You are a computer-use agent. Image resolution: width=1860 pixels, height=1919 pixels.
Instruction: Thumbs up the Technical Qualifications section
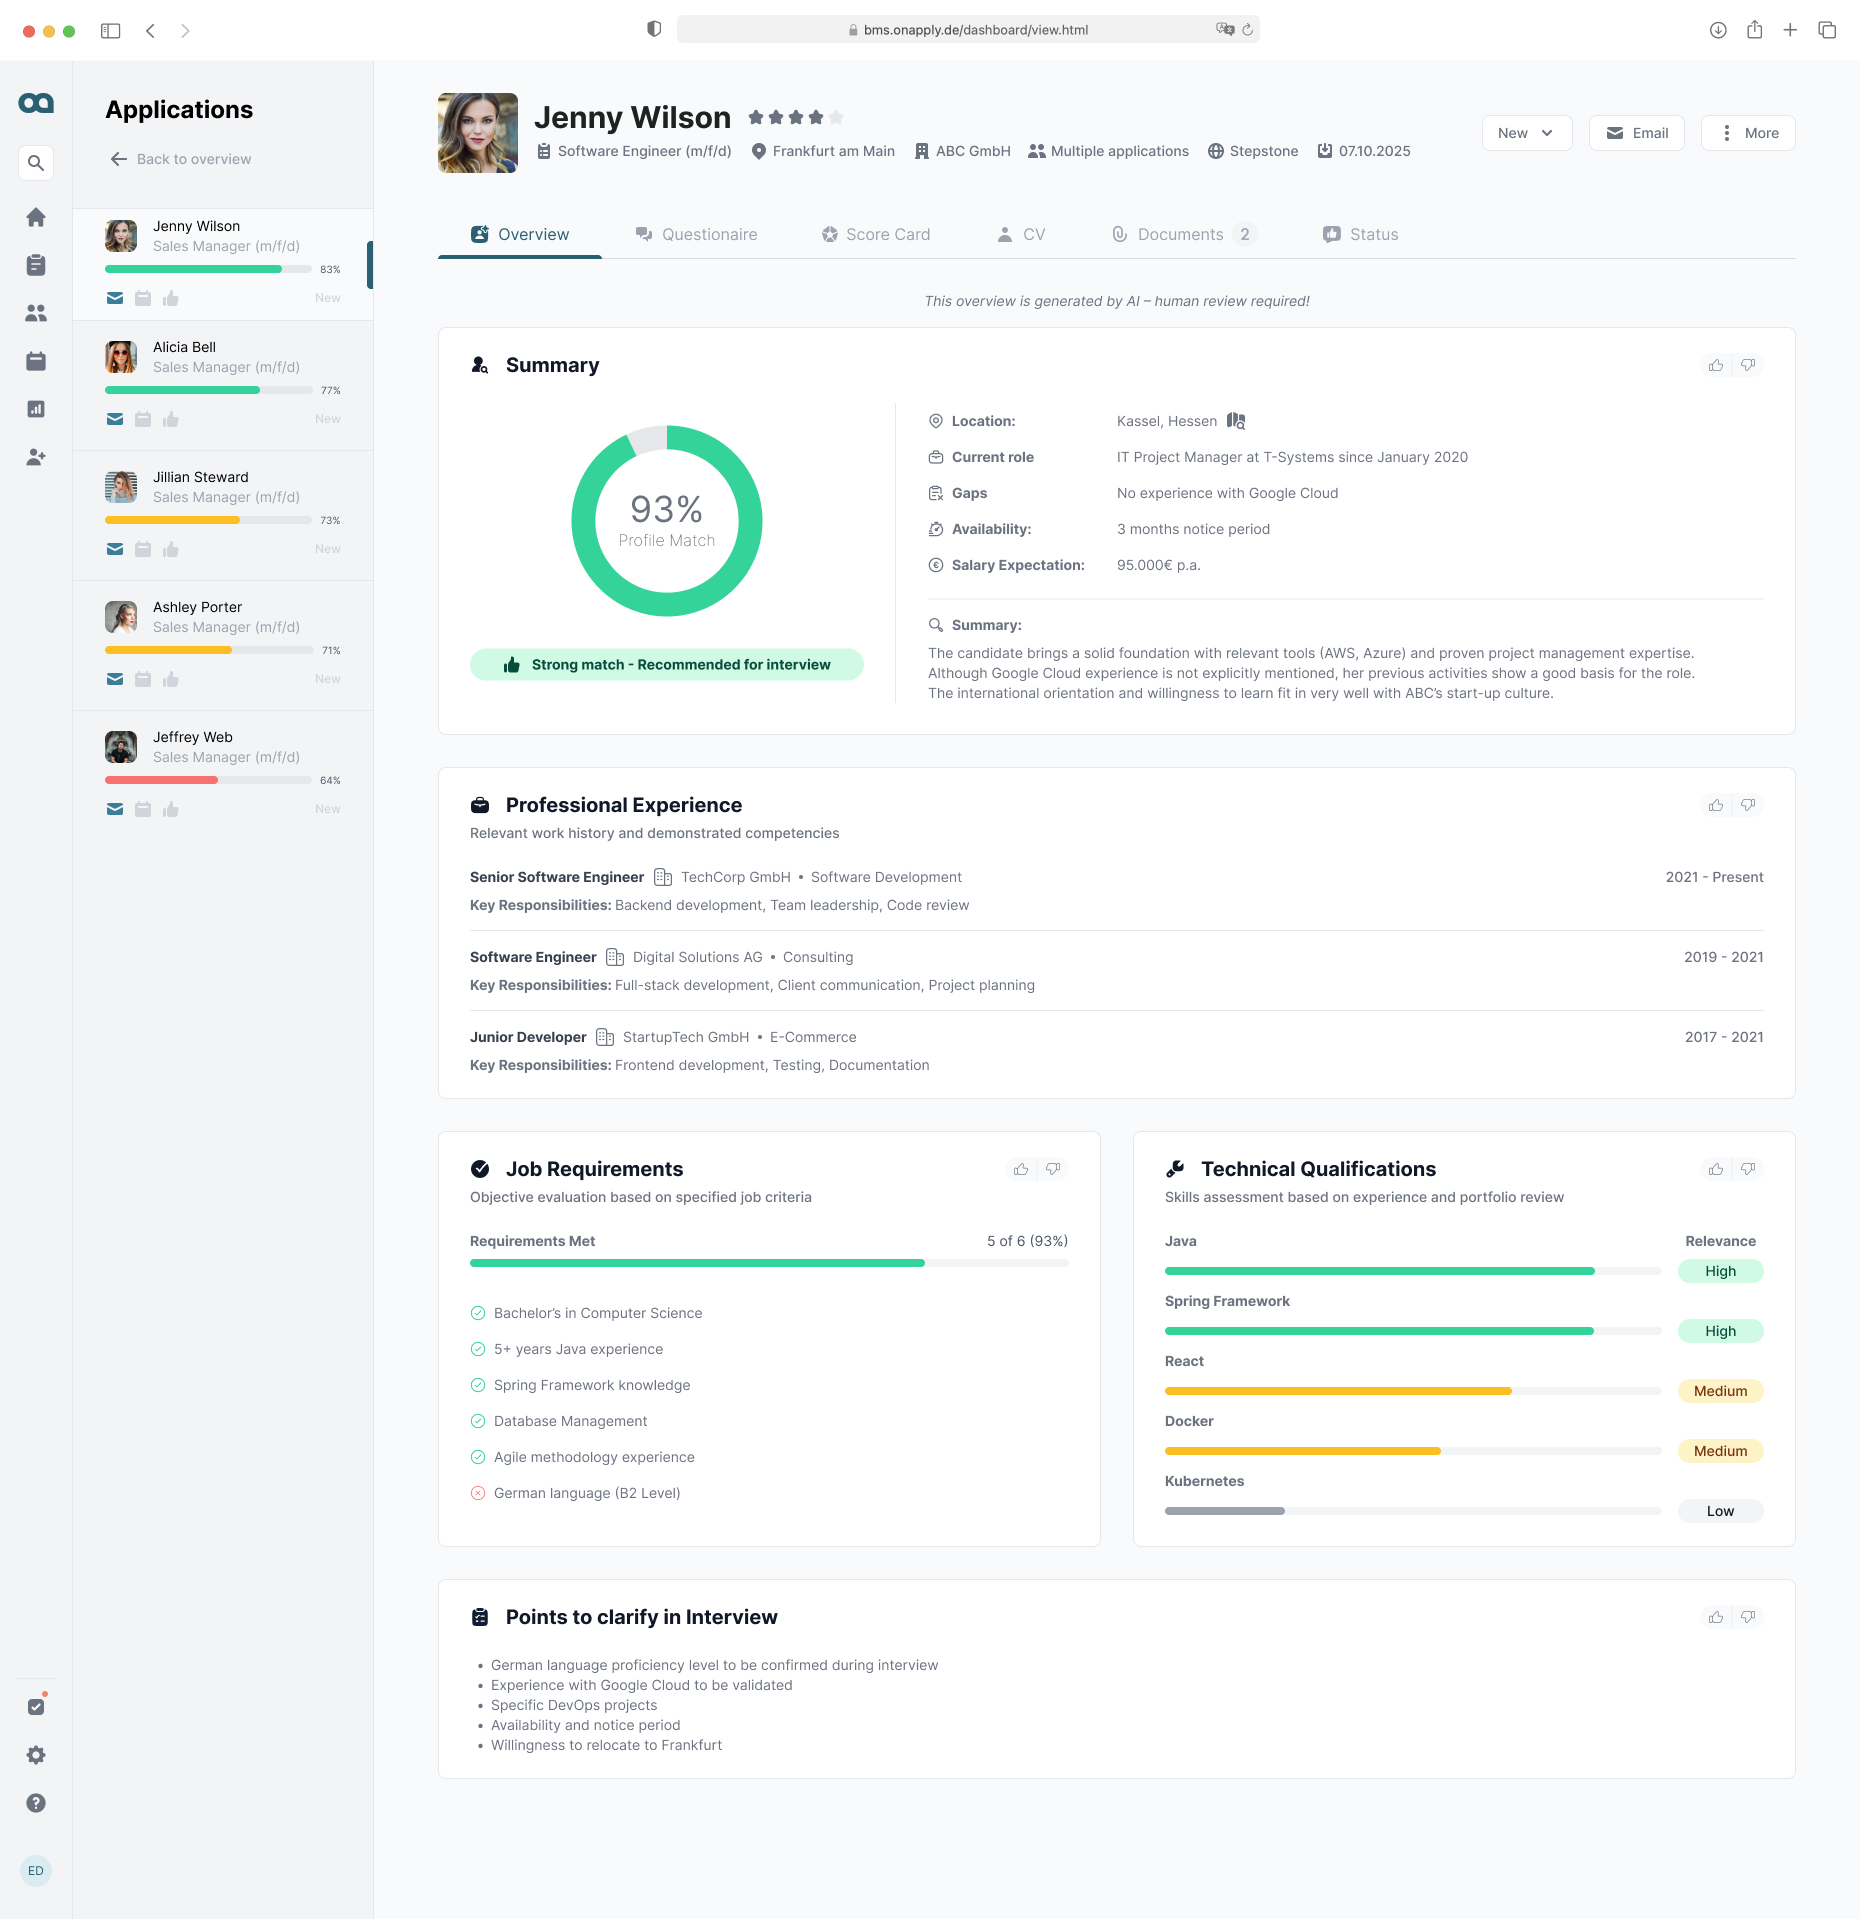click(x=1716, y=1169)
